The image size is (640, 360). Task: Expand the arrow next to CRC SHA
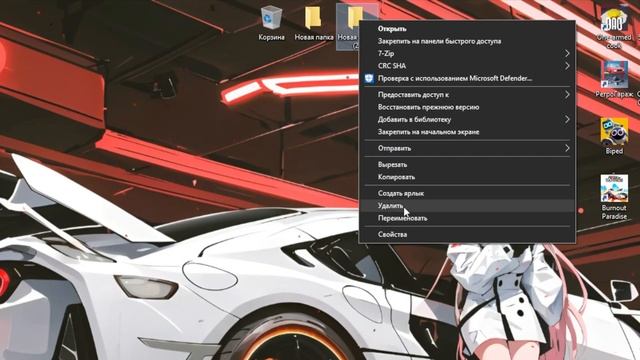coord(567,66)
